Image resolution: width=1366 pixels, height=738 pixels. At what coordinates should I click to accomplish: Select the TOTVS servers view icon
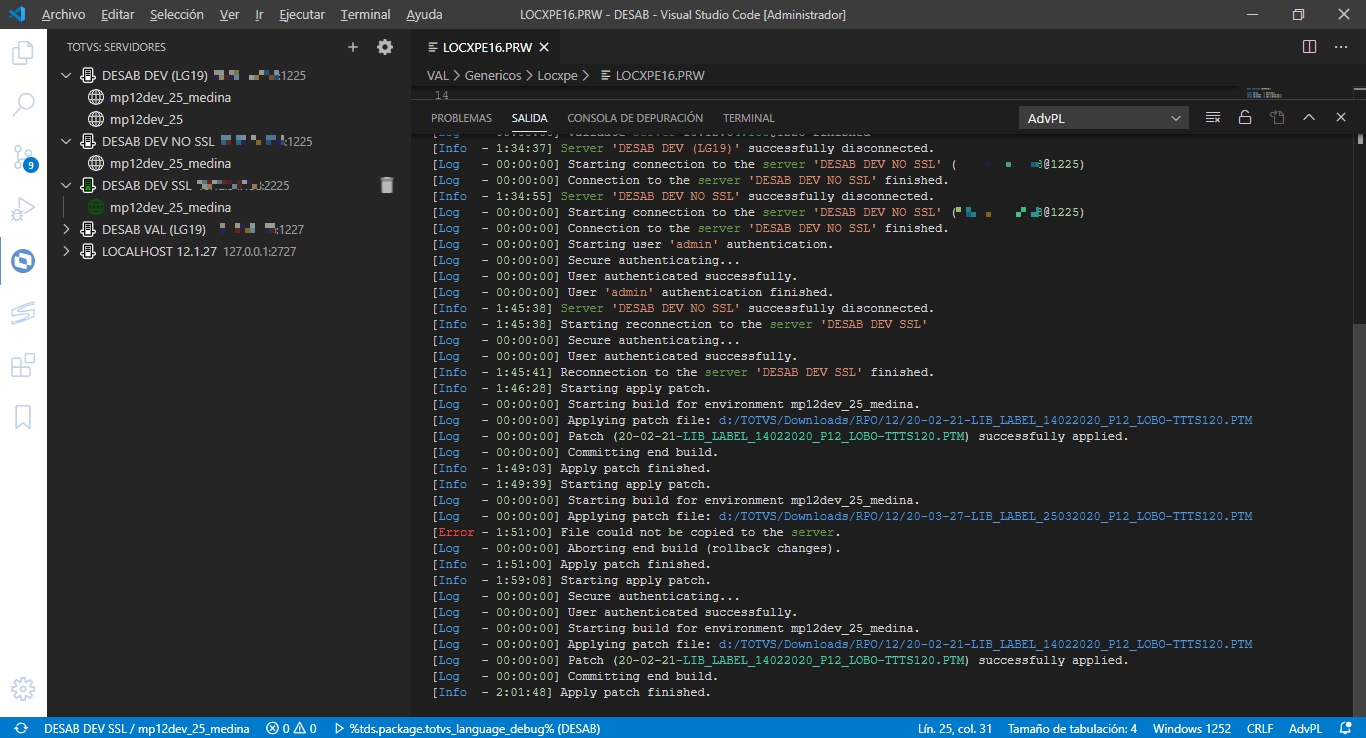coord(24,261)
